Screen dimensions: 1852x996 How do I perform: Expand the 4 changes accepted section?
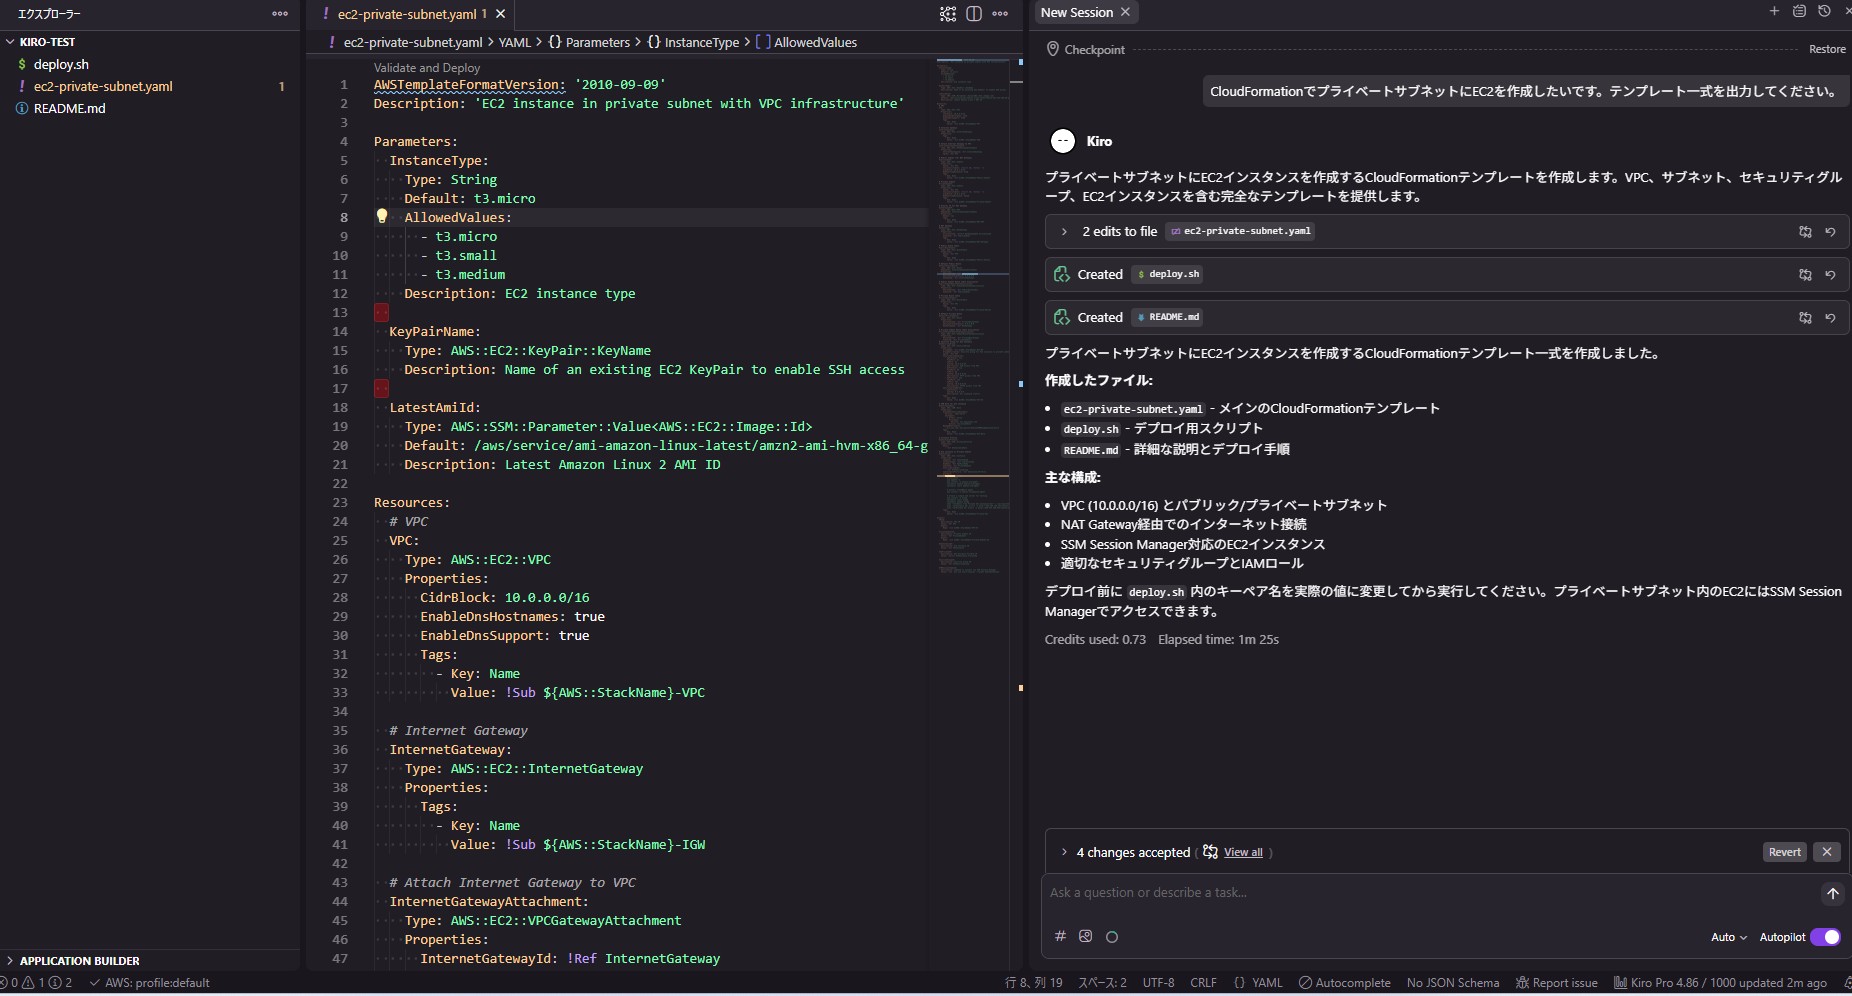pos(1064,852)
